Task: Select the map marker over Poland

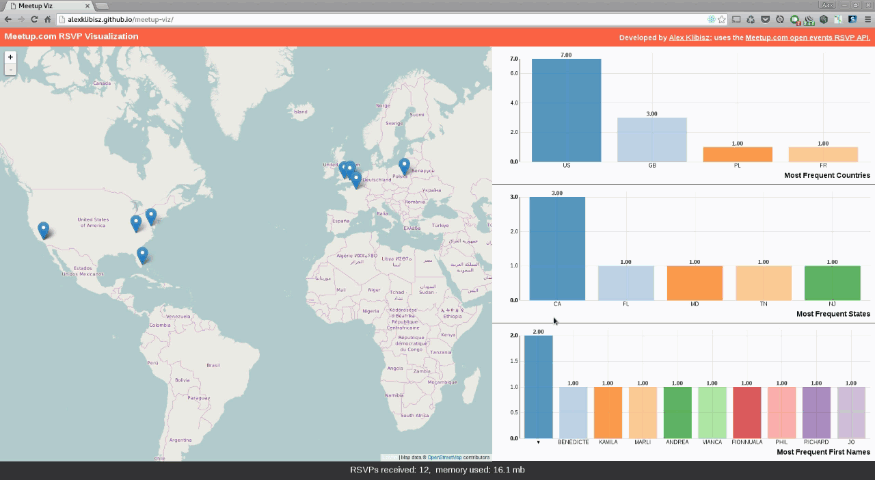Action: tap(404, 165)
